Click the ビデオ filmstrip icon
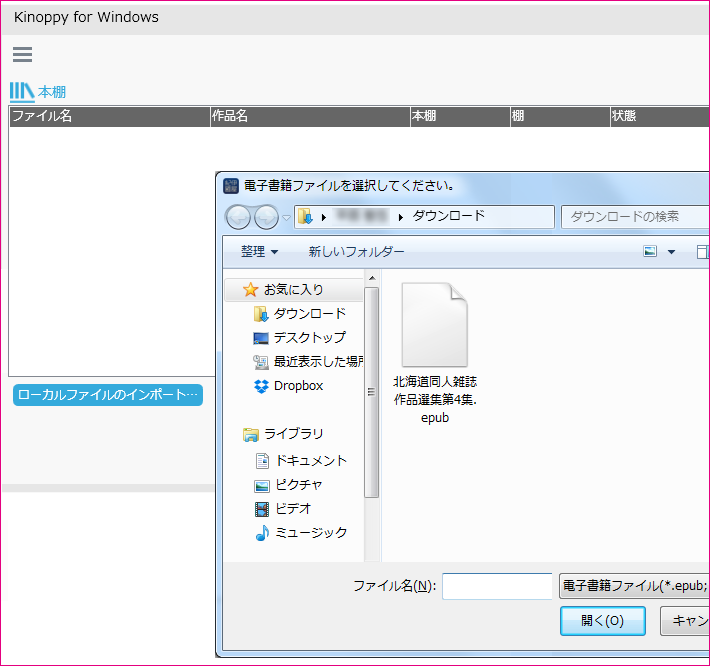Screen dimensions: 710x666 262,509
